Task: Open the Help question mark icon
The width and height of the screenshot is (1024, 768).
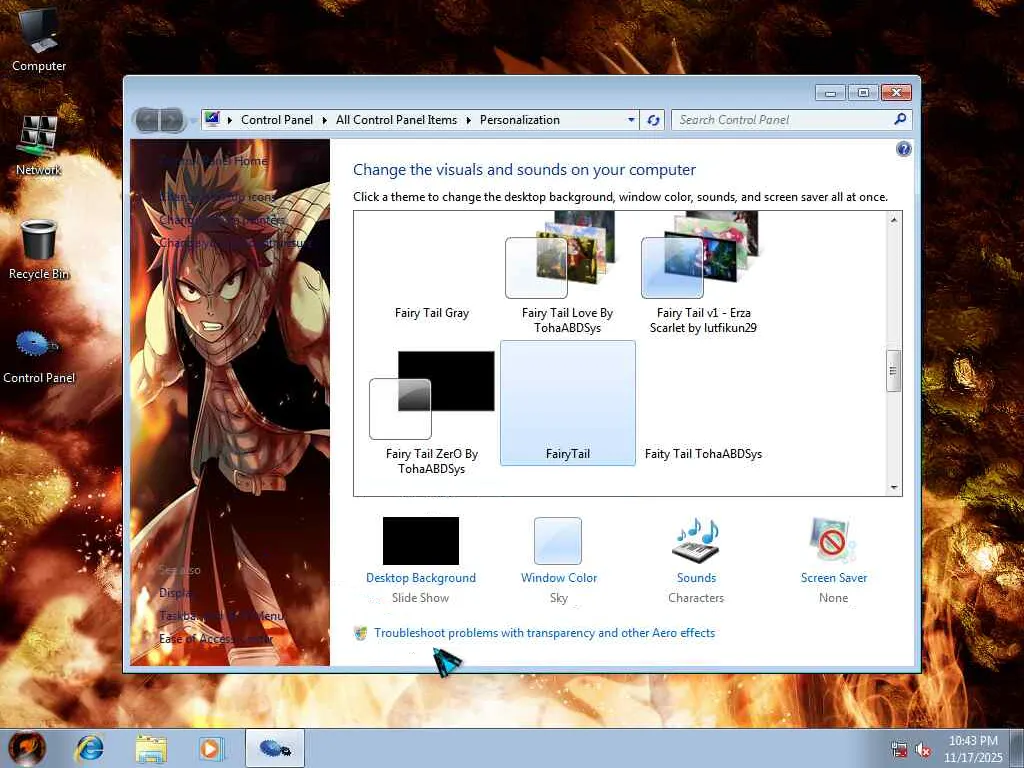Action: point(903,150)
